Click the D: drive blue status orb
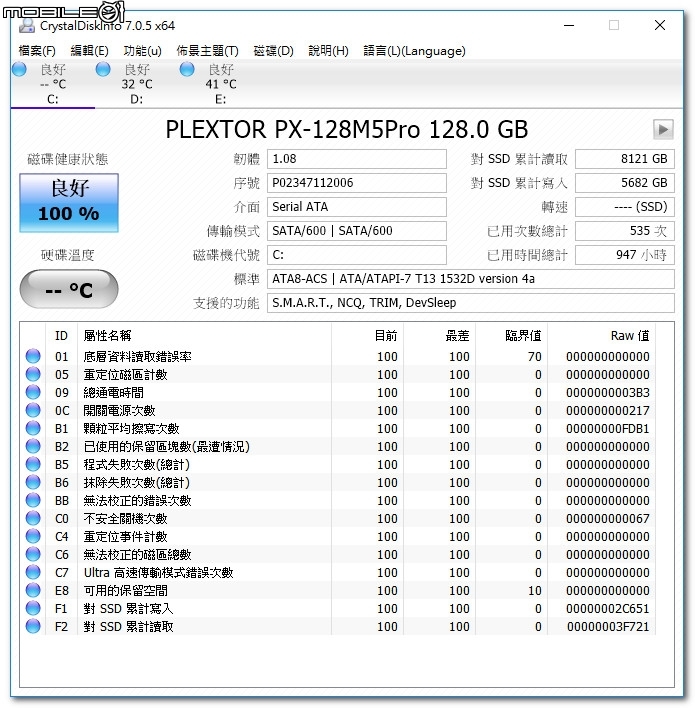This screenshot has height=708, width=695. (103, 70)
